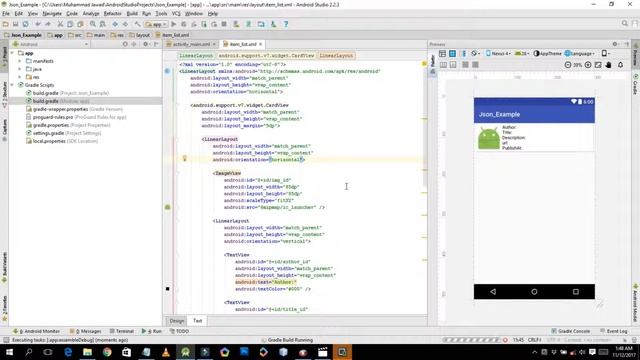640x360 pixels.
Task: Zoom in the layout preview
Action: click(588, 65)
